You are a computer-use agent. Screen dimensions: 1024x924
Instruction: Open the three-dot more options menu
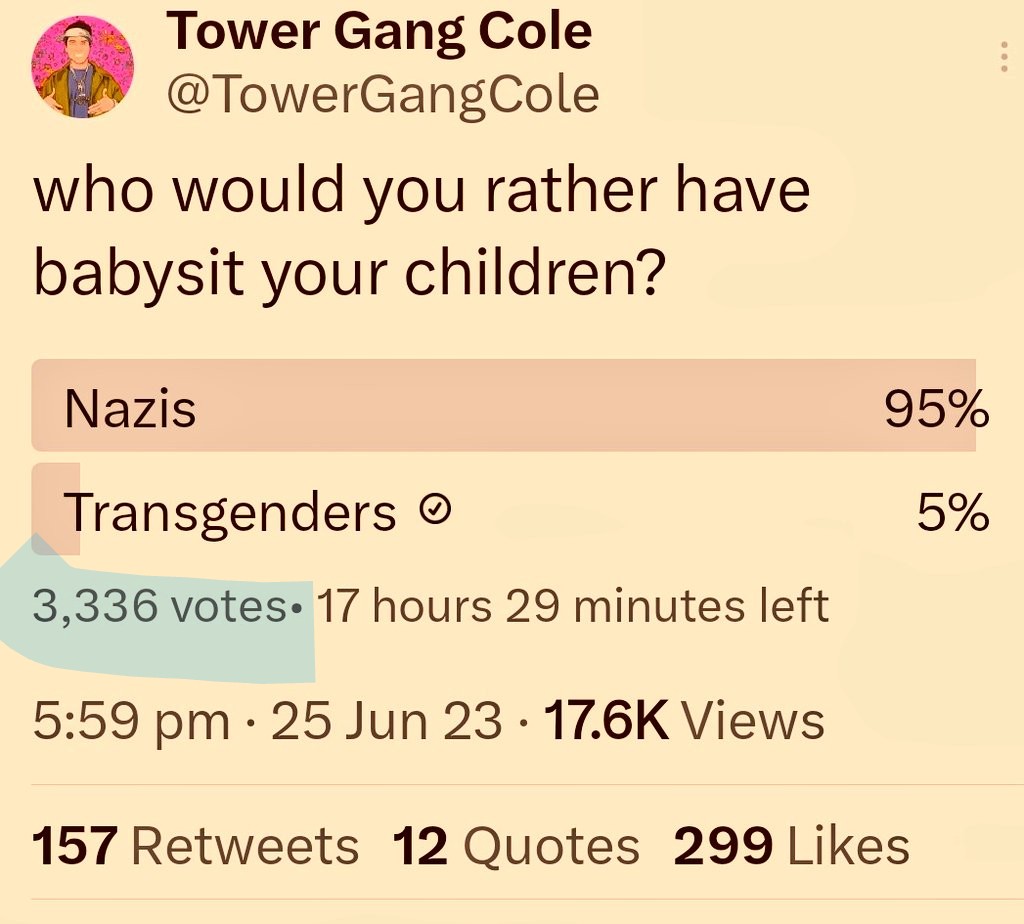click(1004, 57)
